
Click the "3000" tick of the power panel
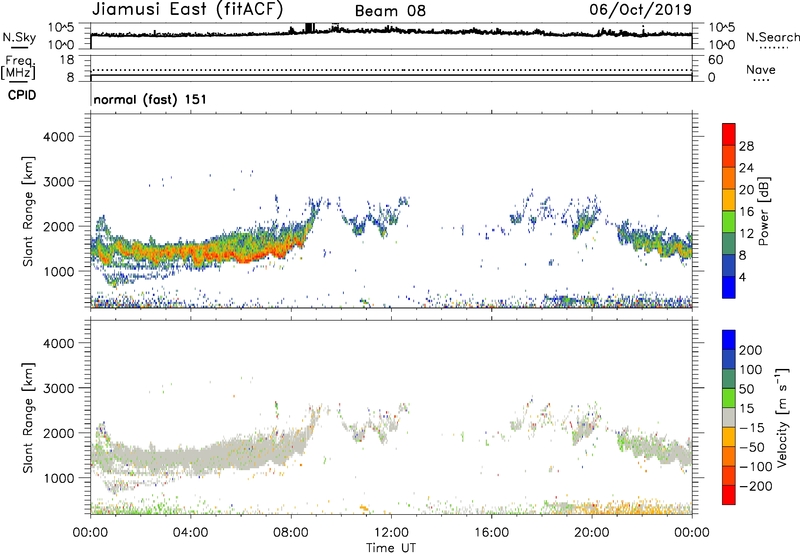[59, 182]
